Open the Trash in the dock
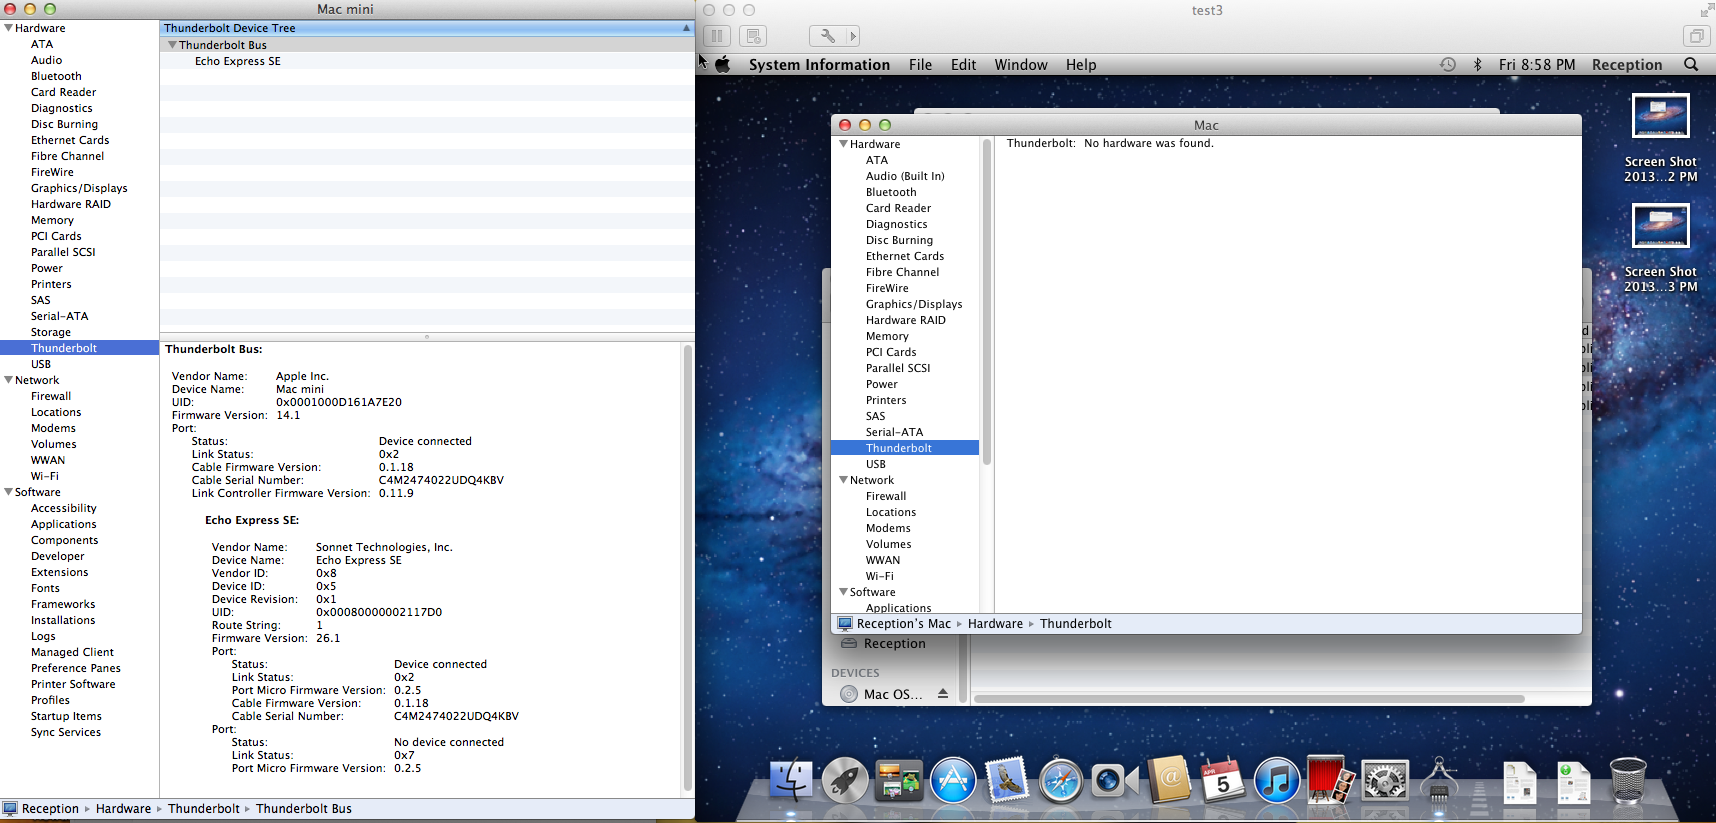The width and height of the screenshot is (1716, 823). [1628, 781]
